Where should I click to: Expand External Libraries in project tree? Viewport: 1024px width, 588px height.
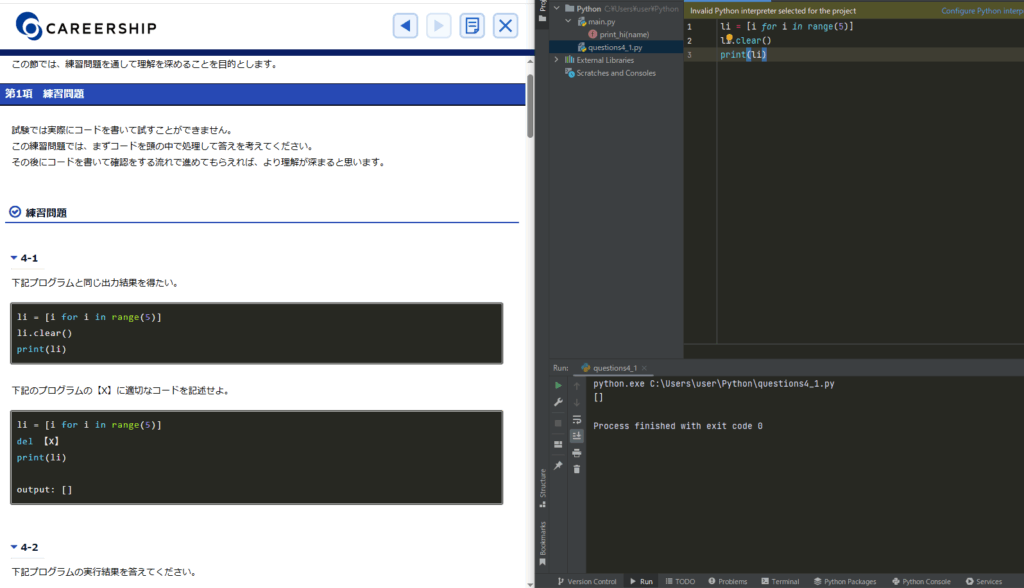tap(557, 60)
